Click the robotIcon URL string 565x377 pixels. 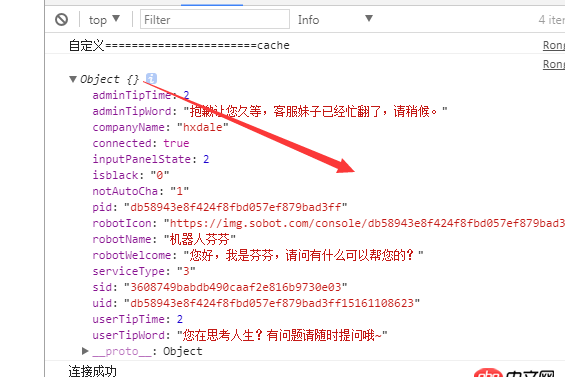(364, 223)
